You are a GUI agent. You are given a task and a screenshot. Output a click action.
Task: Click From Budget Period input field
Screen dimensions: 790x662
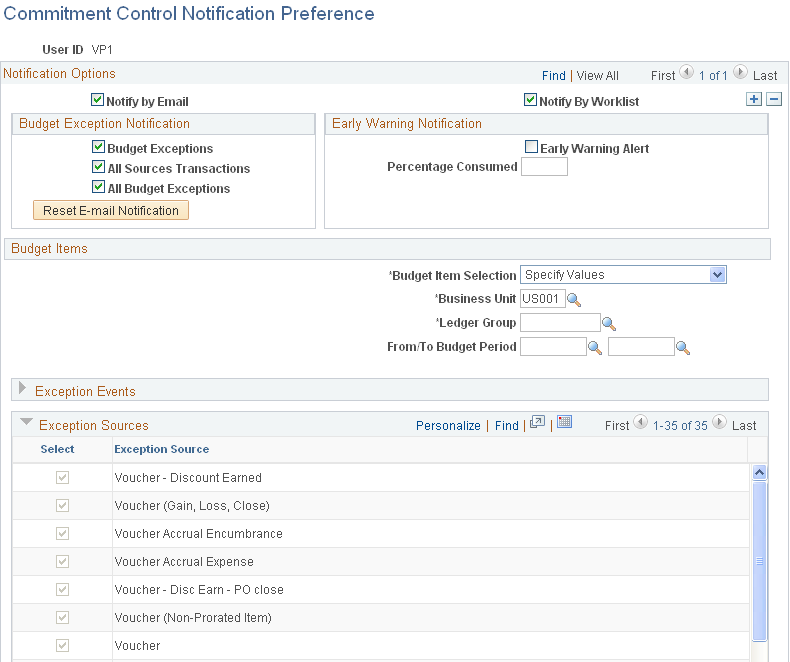553,347
